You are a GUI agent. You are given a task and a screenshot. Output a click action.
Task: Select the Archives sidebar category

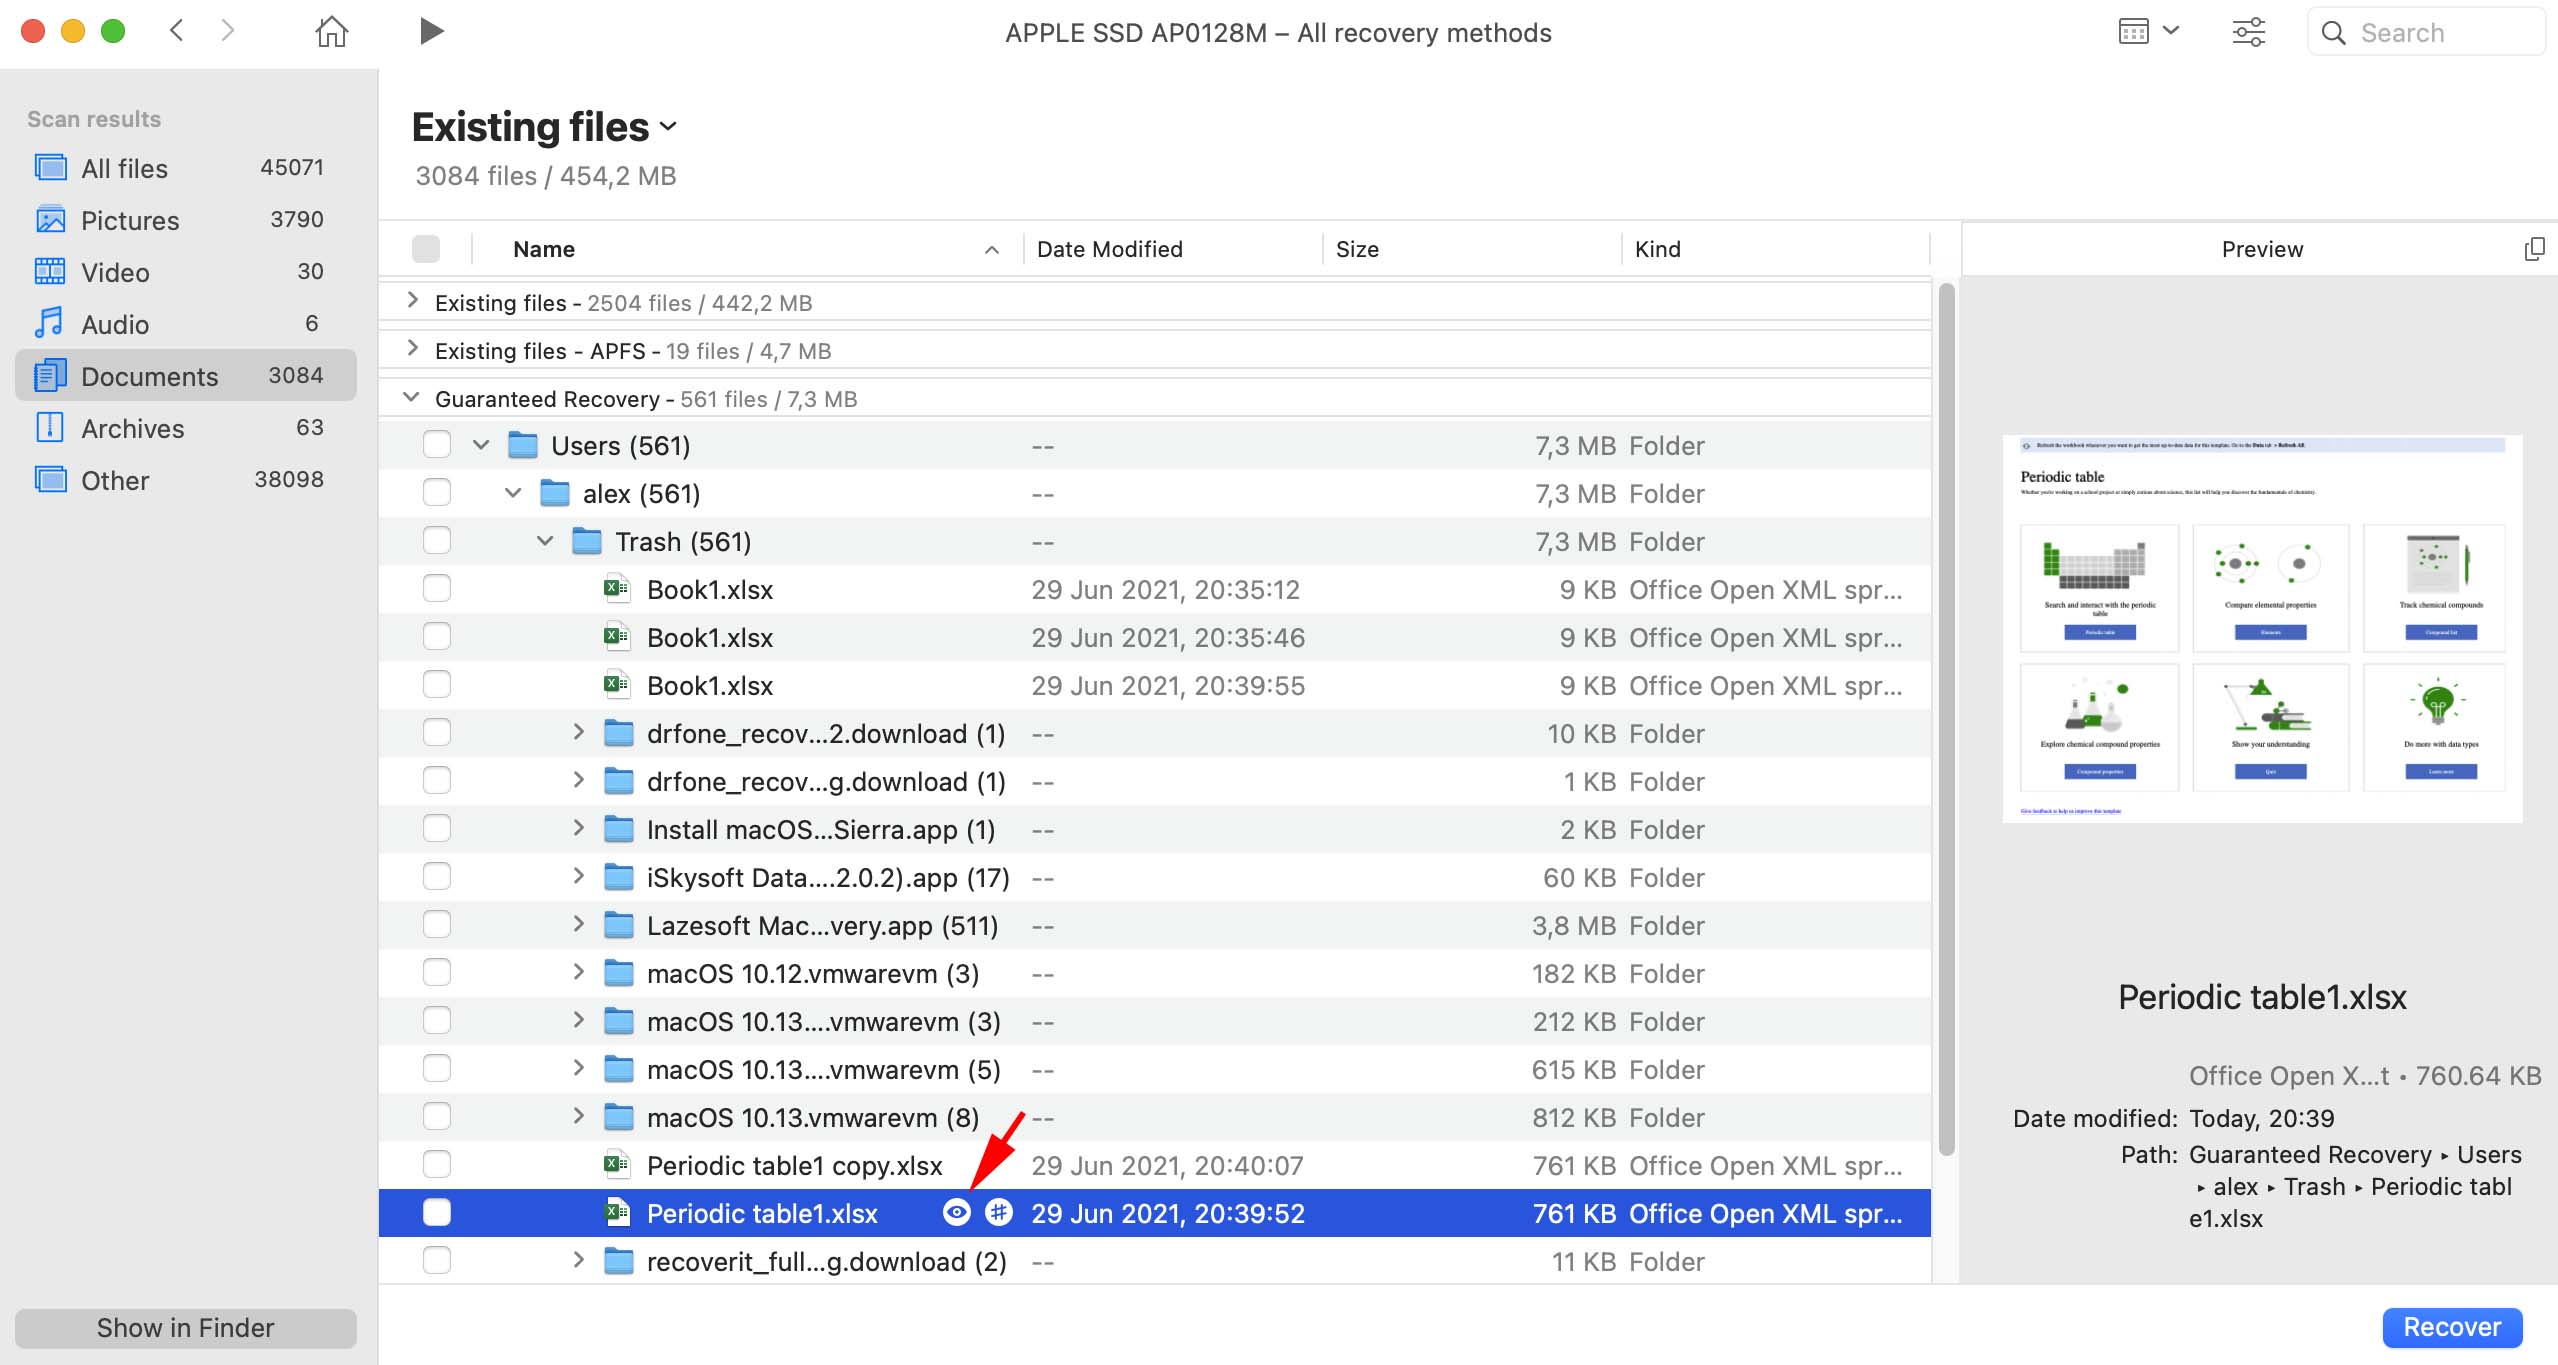point(134,426)
